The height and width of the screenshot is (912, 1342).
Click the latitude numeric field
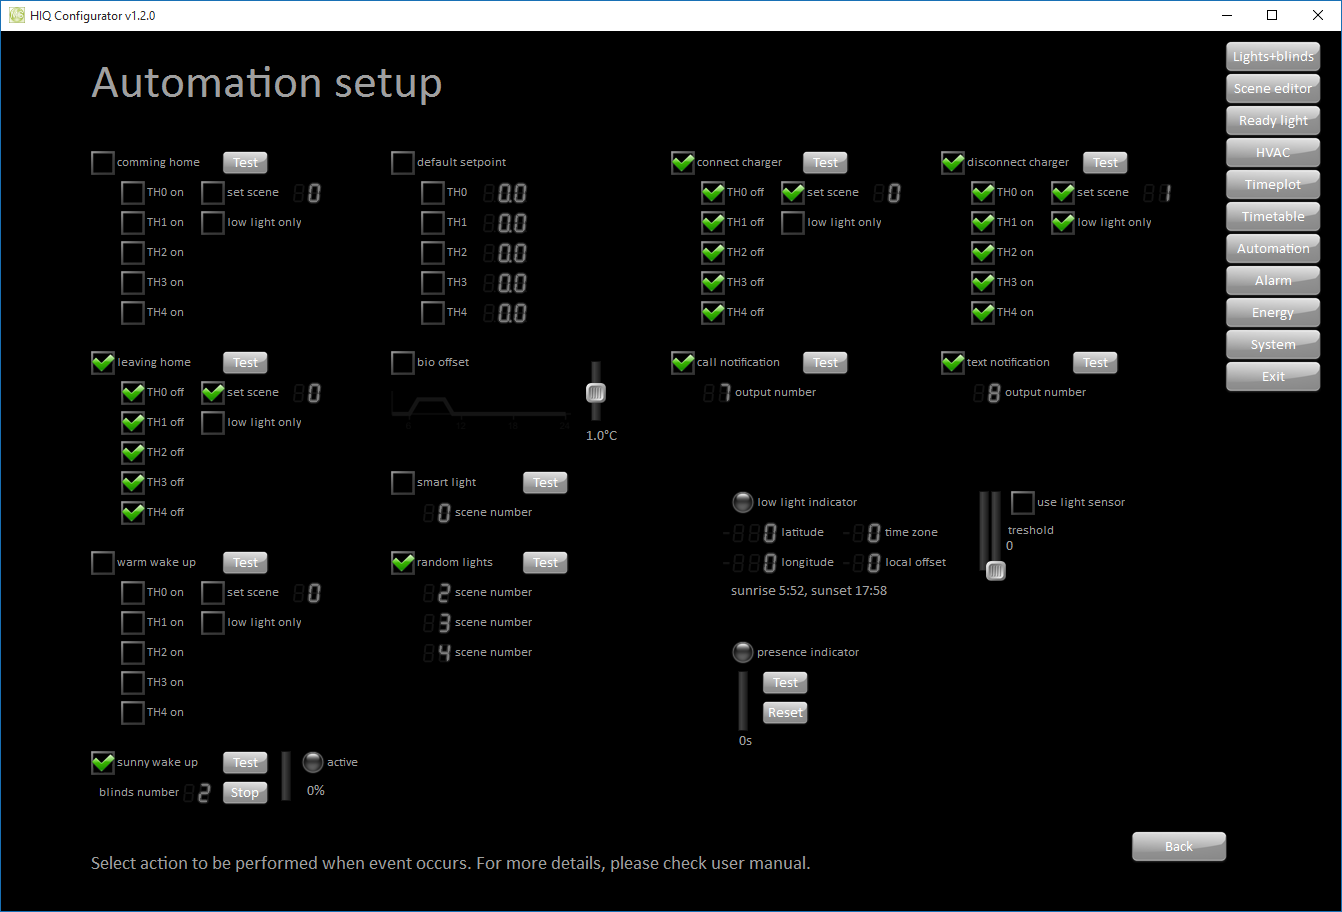pyautogui.click(x=750, y=533)
